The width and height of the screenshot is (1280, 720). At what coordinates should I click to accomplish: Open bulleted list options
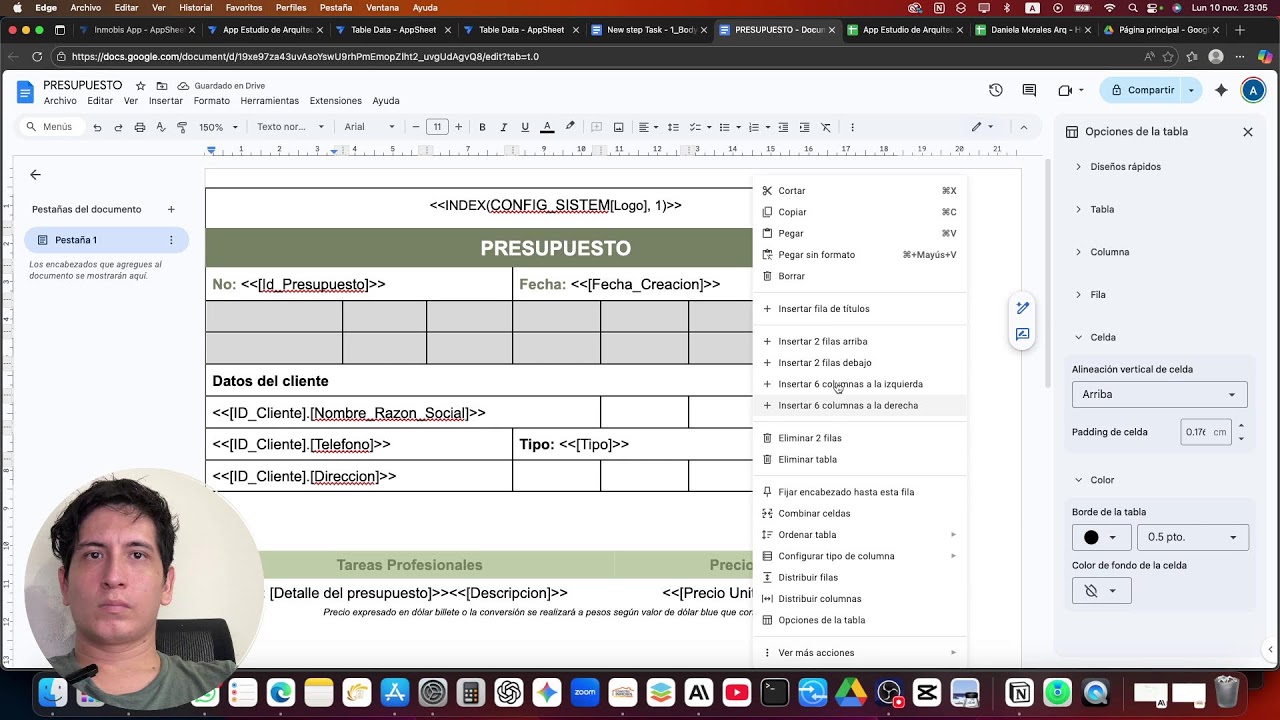(x=729, y=127)
